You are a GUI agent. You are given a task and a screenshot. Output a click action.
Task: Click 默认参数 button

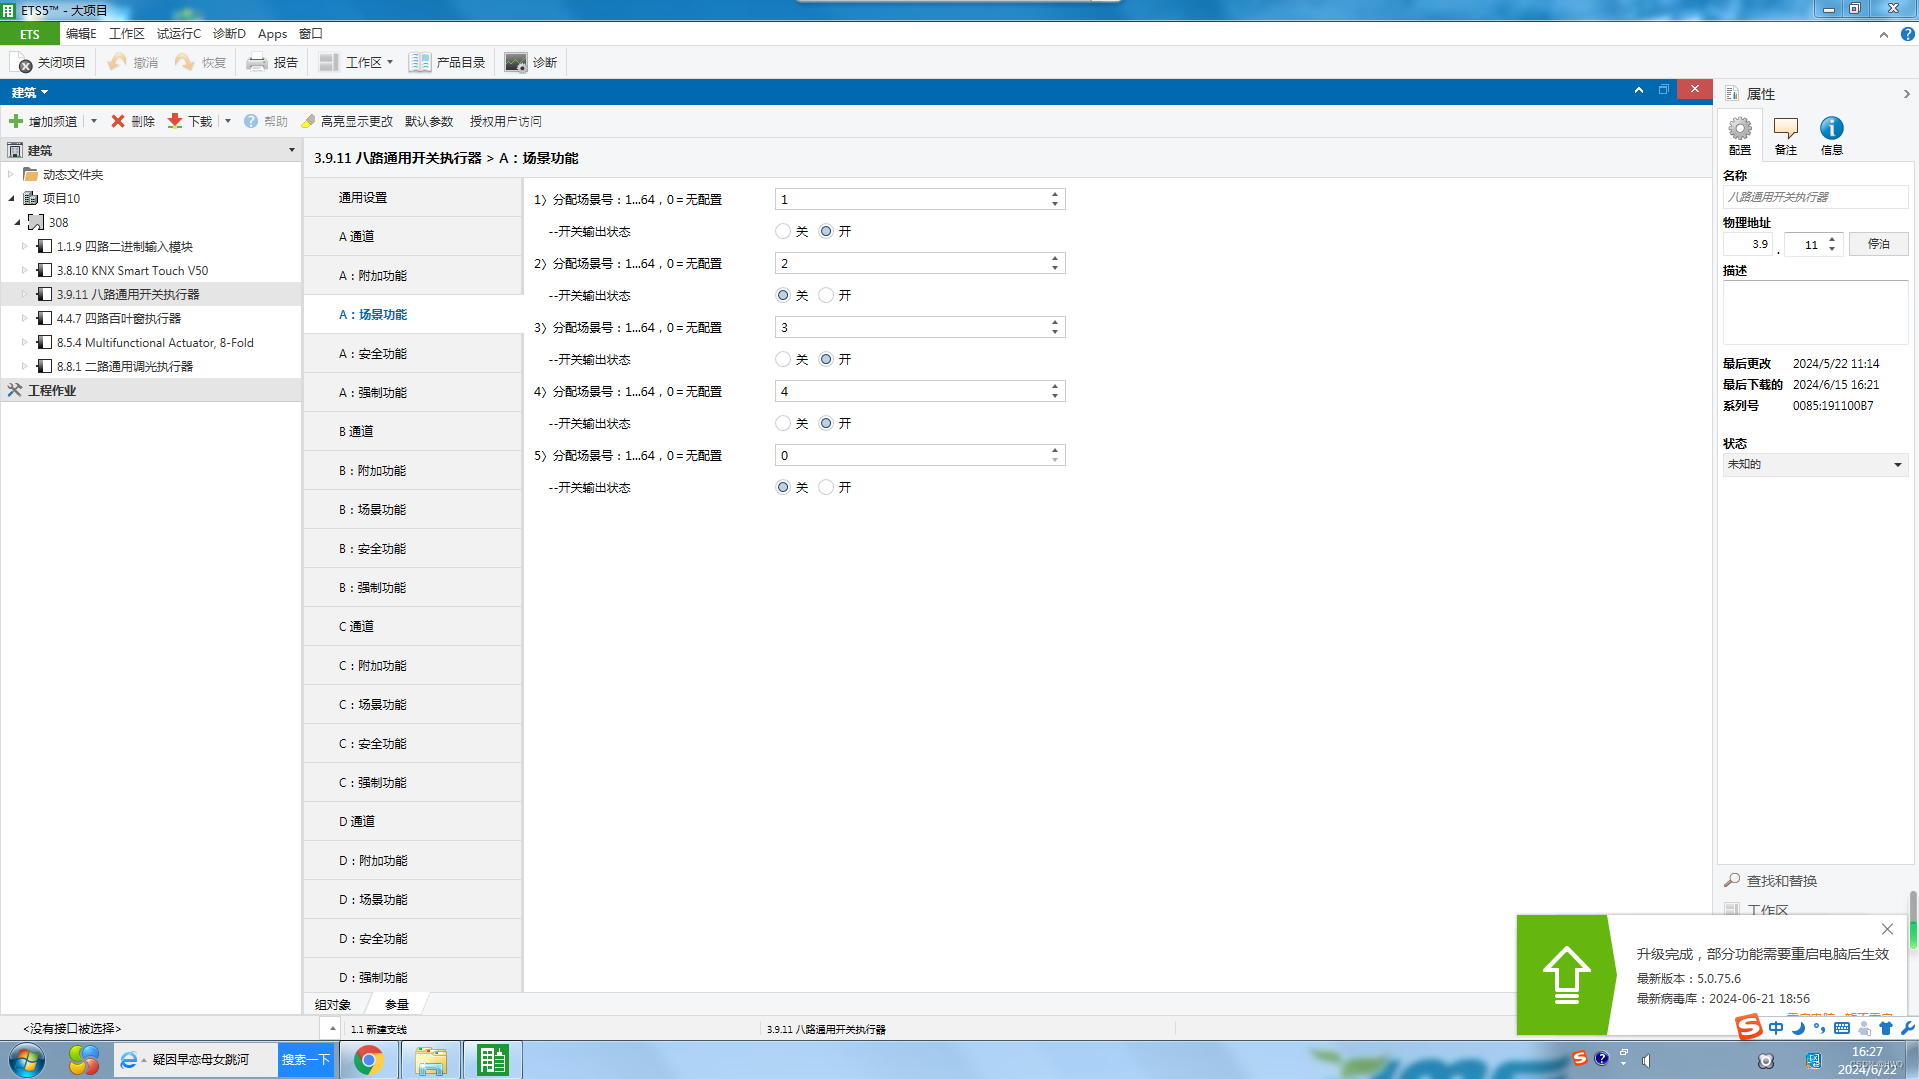[x=429, y=121]
